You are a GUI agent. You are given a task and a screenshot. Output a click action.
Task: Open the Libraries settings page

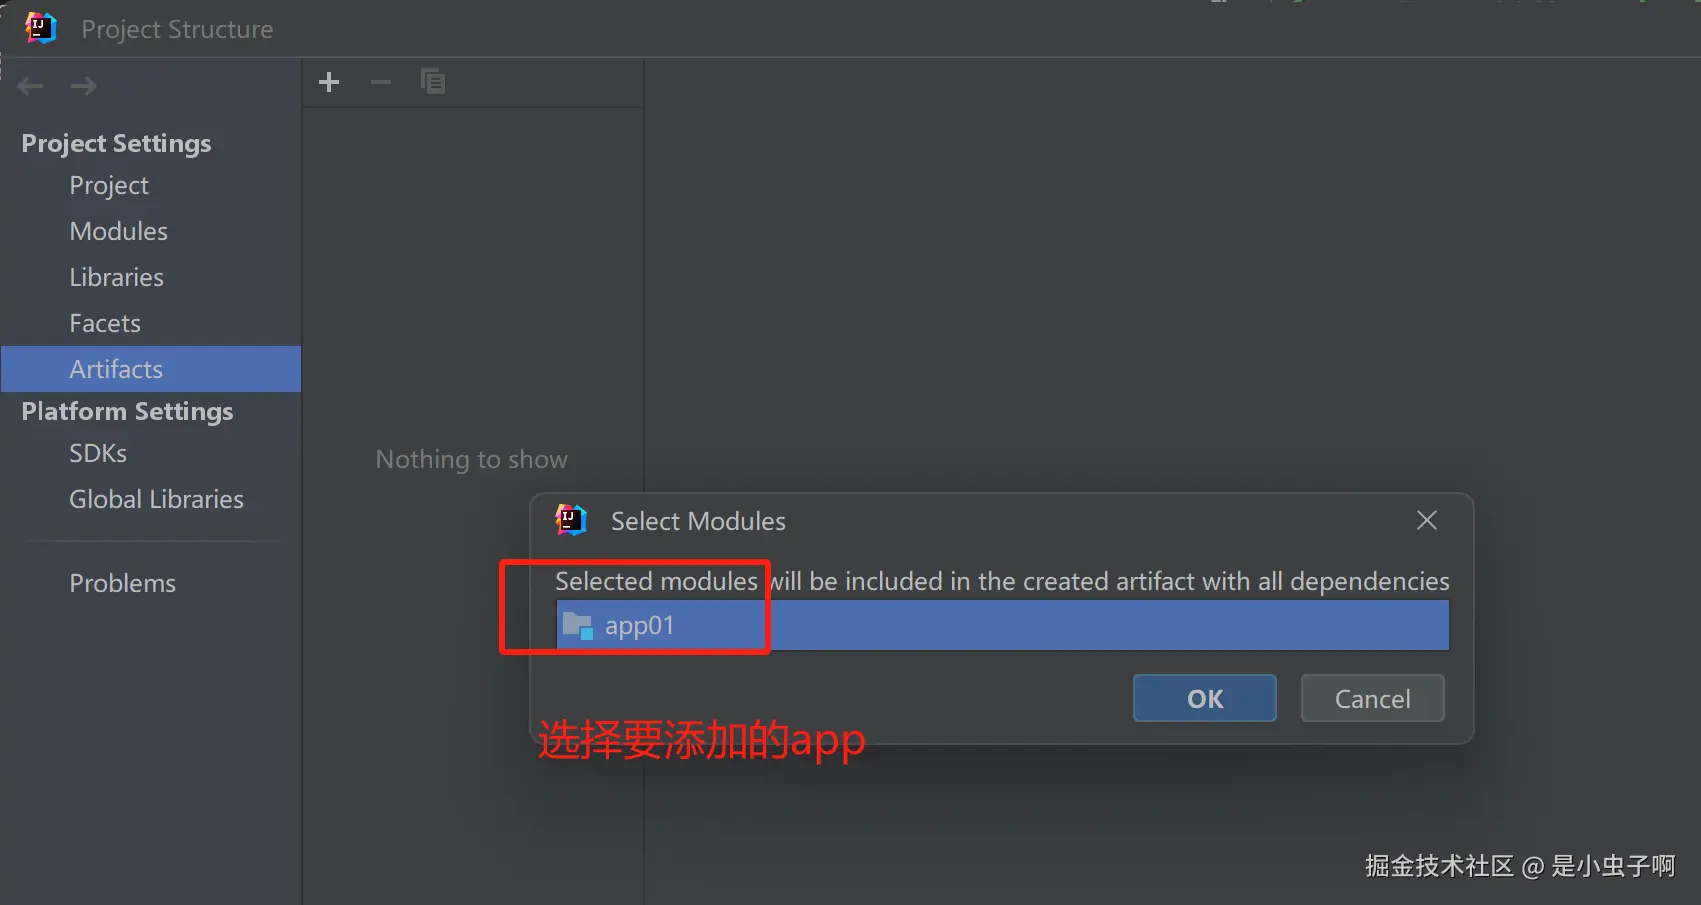click(x=117, y=278)
